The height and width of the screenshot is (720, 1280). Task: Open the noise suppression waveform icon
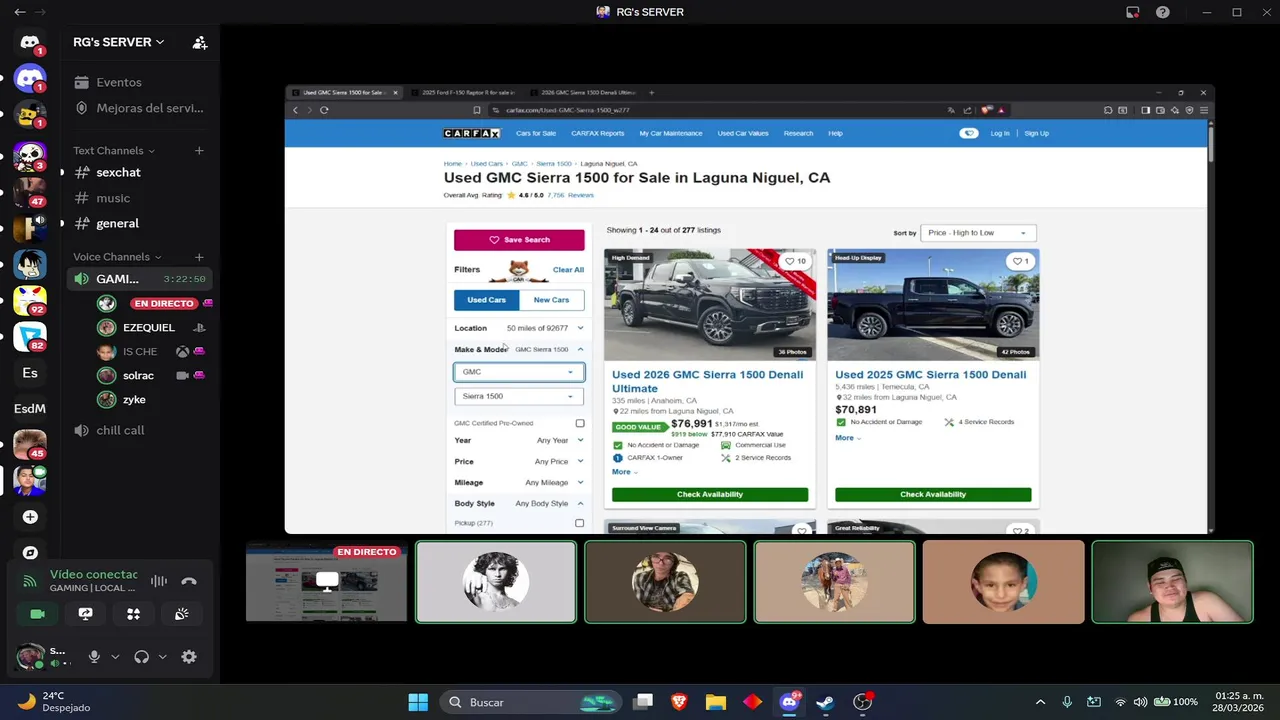coord(159,581)
